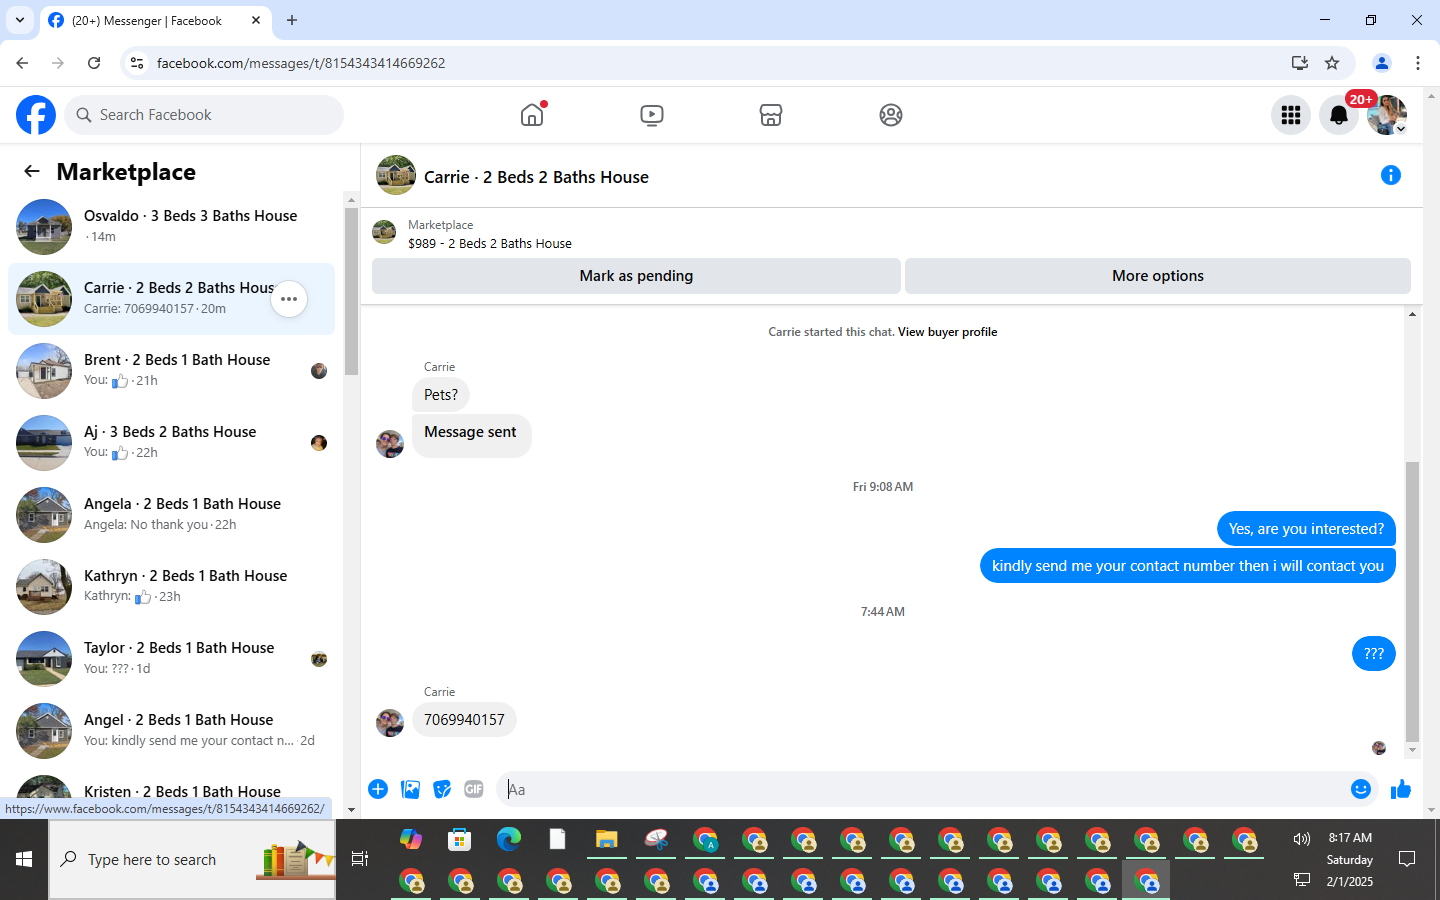
Task: Open more options for Carrie chat row
Action: (x=289, y=299)
